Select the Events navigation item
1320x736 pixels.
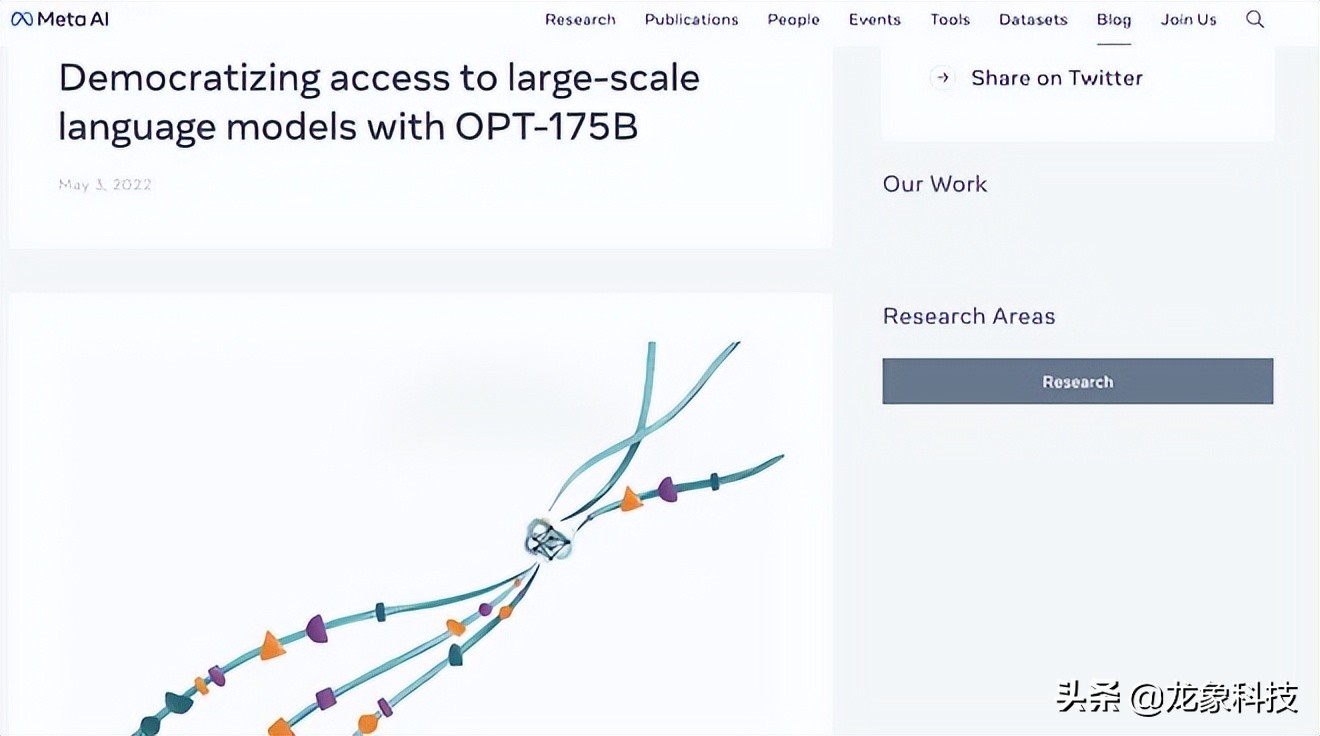(x=874, y=19)
